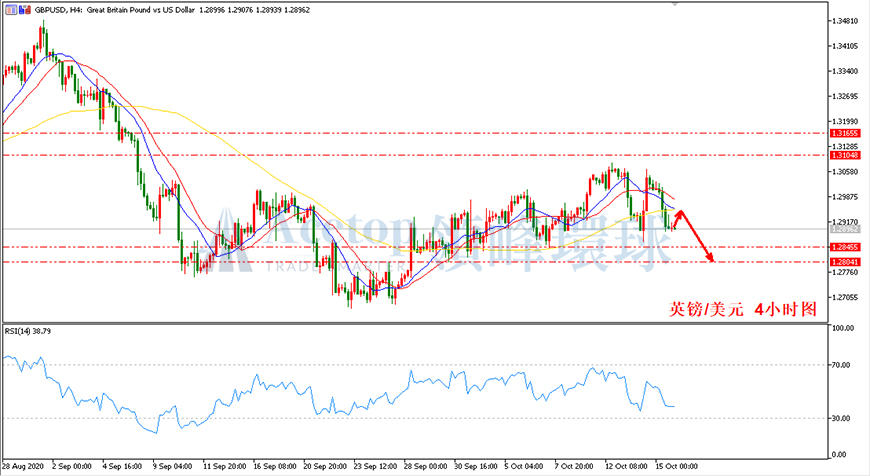Click the gray current price tag on axis
Viewport: 870px width, 476px height.
pyautogui.click(x=845, y=229)
